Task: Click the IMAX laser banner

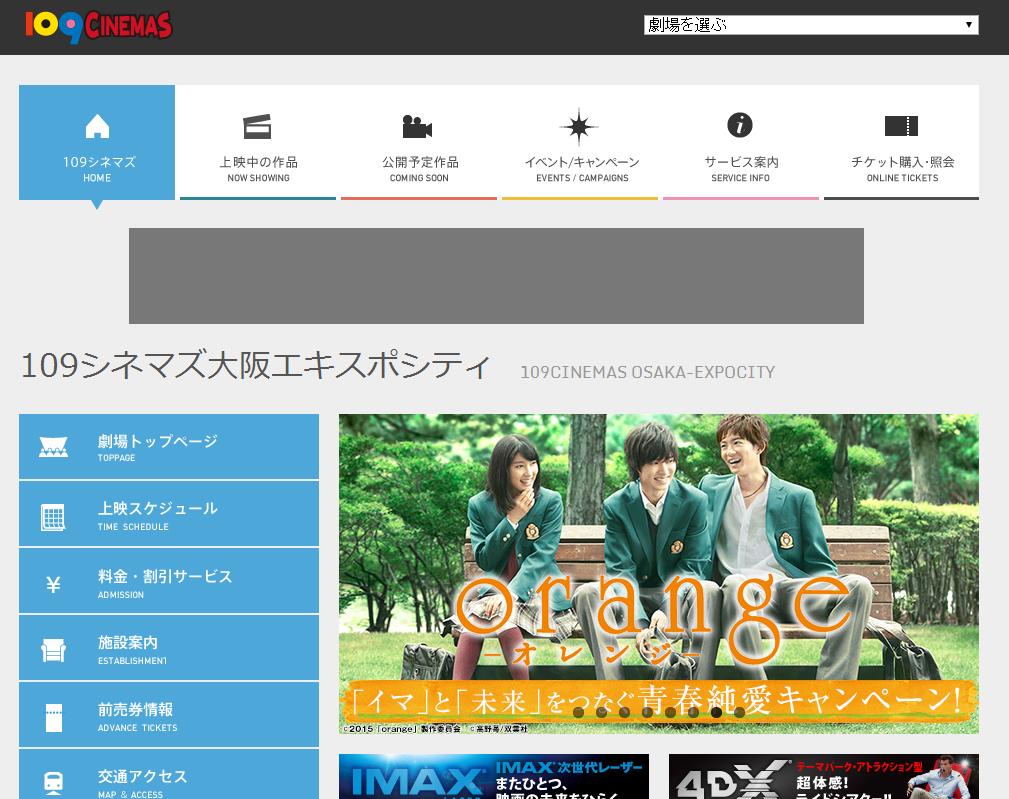Action: [494, 776]
